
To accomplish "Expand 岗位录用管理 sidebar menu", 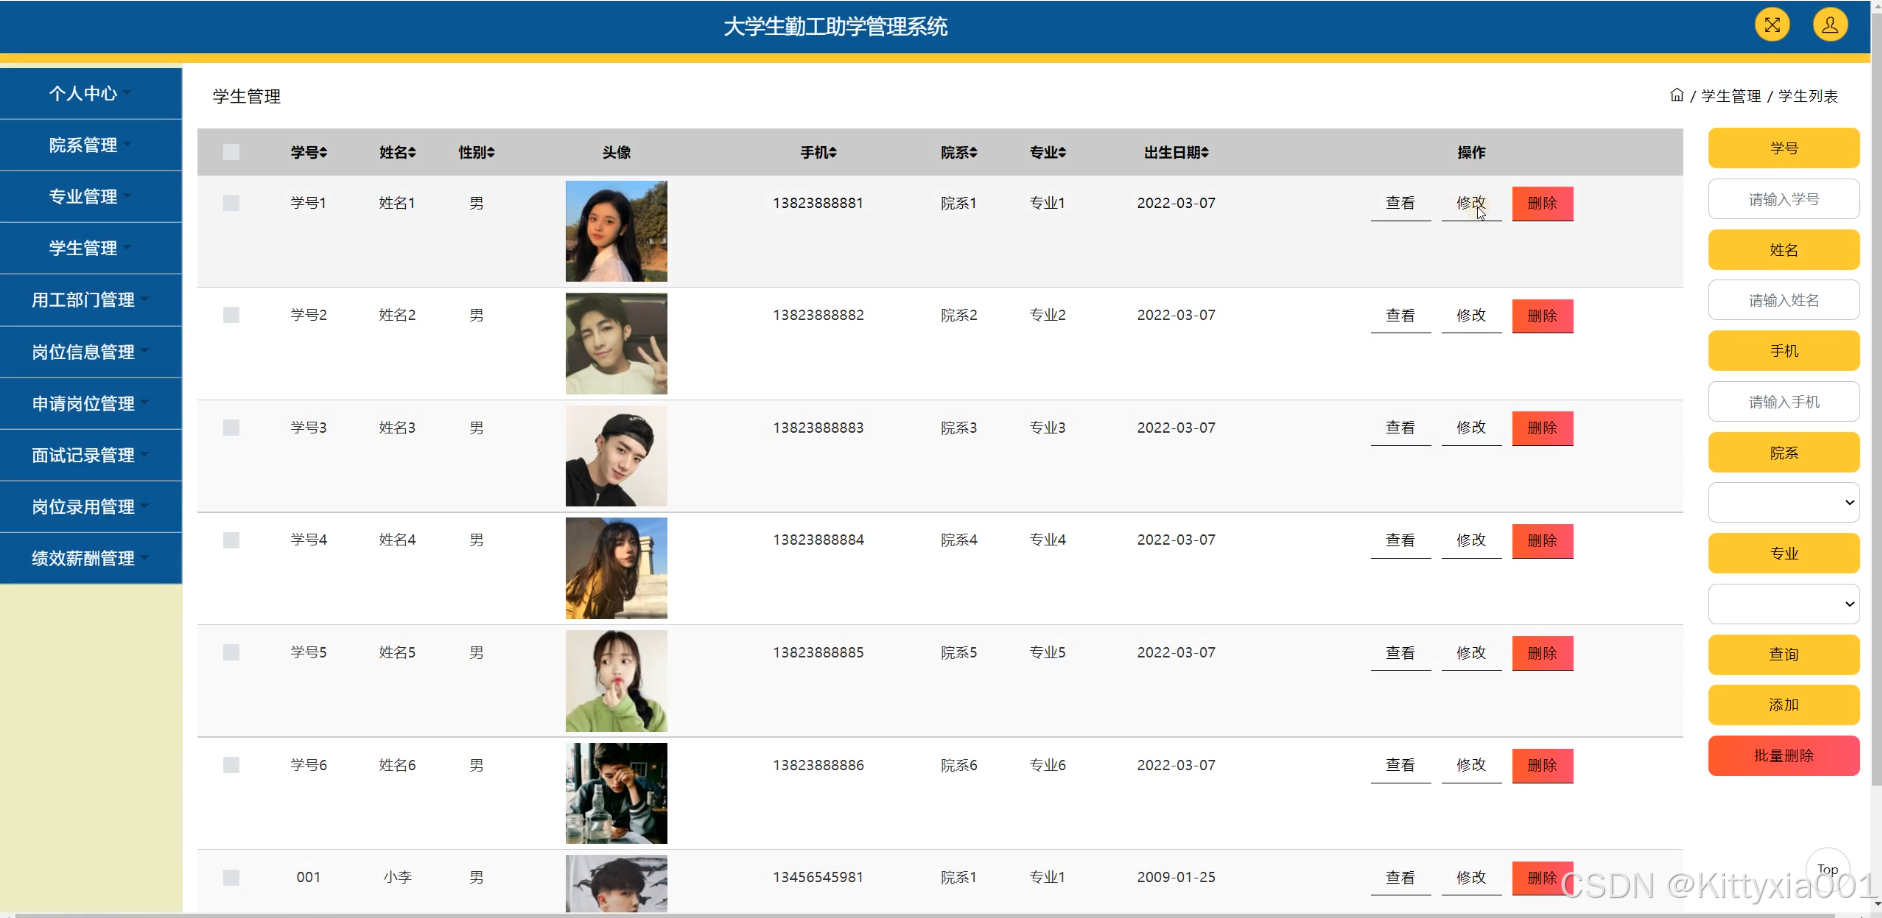I will 91,507.
